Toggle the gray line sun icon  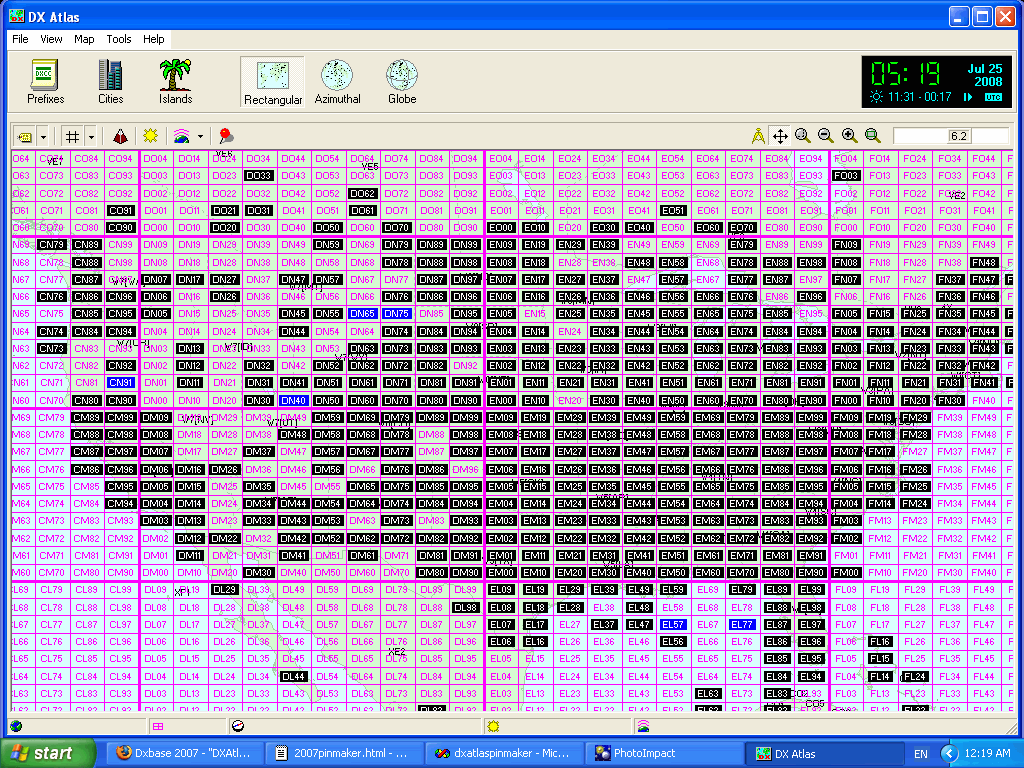(x=151, y=136)
